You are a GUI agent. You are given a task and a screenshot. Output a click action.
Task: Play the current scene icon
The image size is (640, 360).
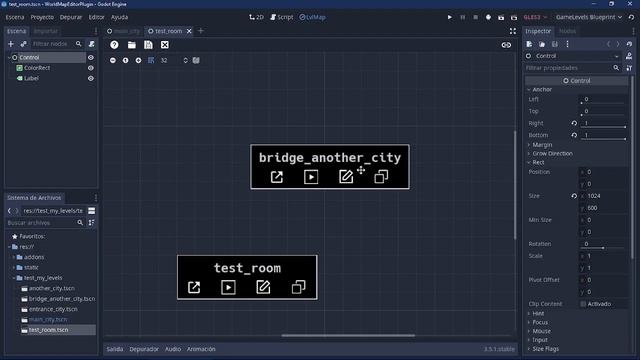(x=501, y=17)
